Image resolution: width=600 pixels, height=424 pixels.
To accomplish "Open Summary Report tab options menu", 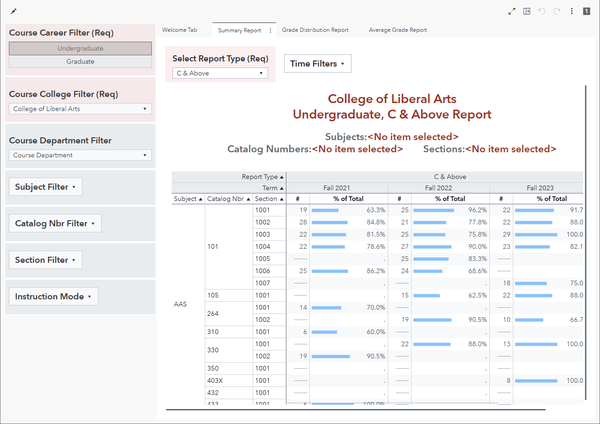I will [270, 31].
